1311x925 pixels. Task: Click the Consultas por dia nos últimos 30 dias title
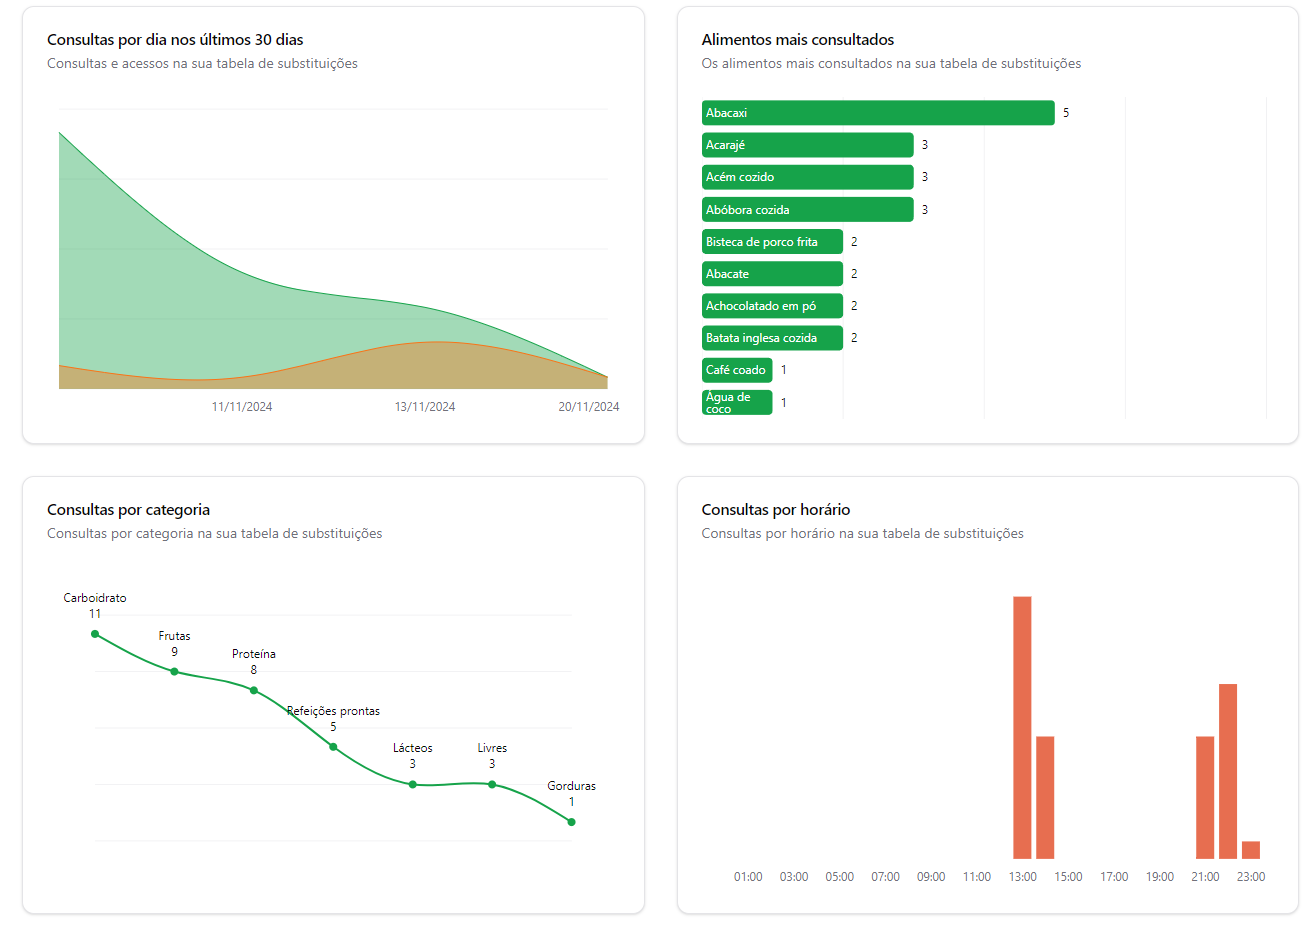coord(175,40)
